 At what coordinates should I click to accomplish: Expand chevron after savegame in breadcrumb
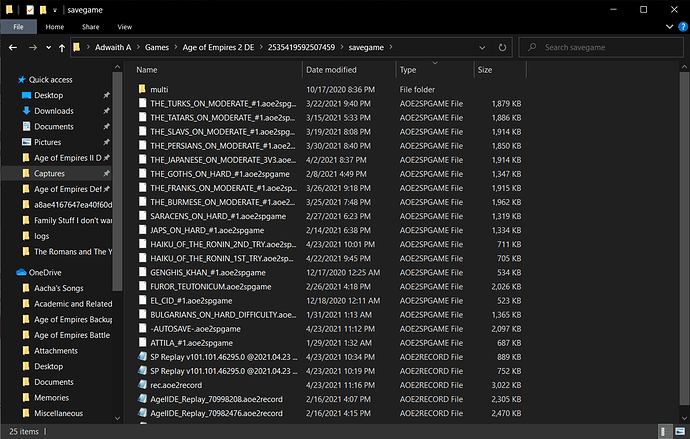[x=391, y=48]
